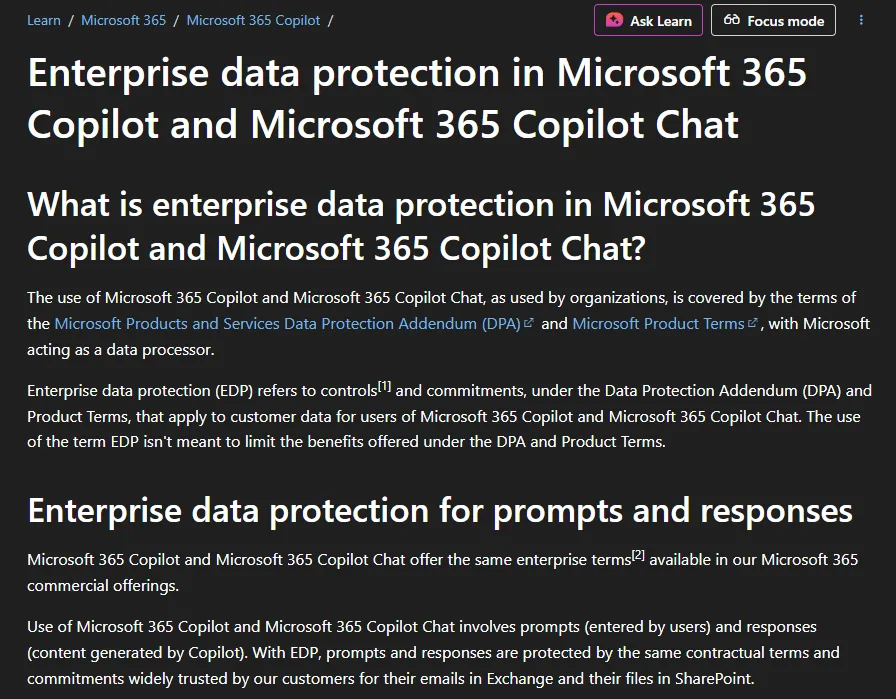
Task: Click the main page title heading
Action: (x=417, y=98)
